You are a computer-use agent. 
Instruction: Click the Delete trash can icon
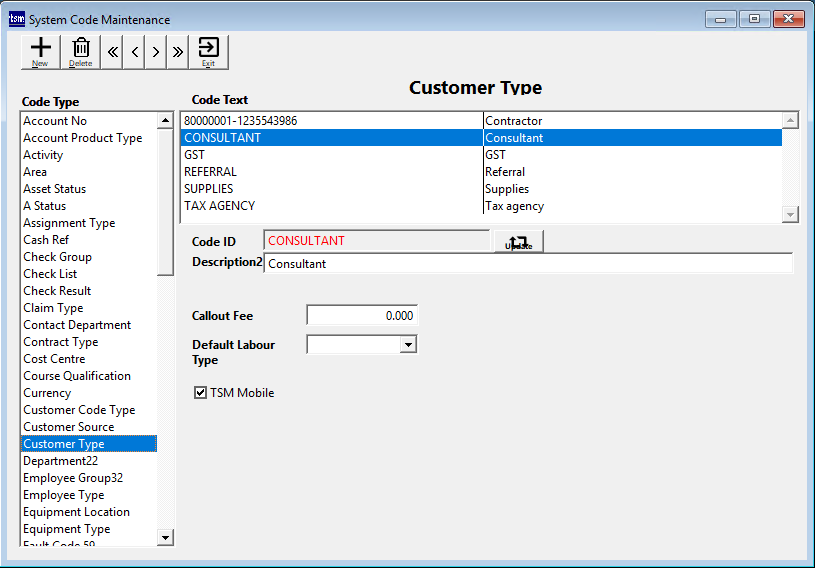point(81,52)
